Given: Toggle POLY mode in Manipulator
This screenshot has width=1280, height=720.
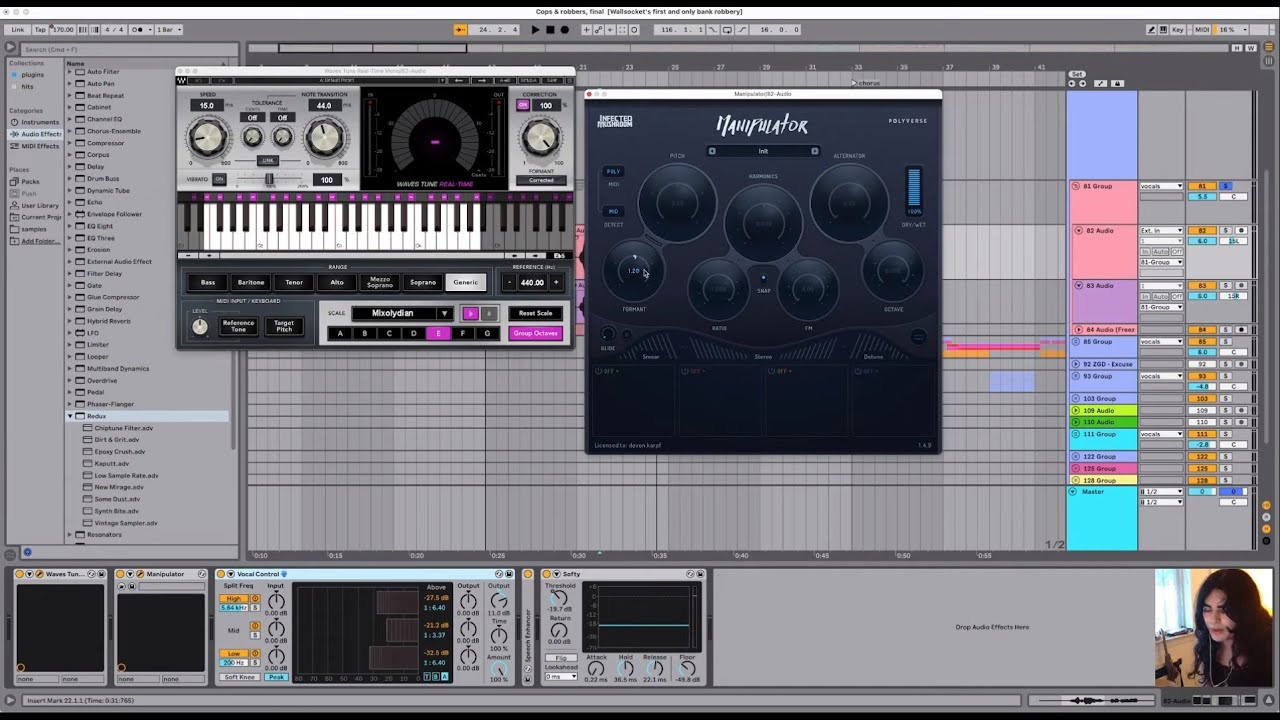Looking at the screenshot, I should click(614, 171).
